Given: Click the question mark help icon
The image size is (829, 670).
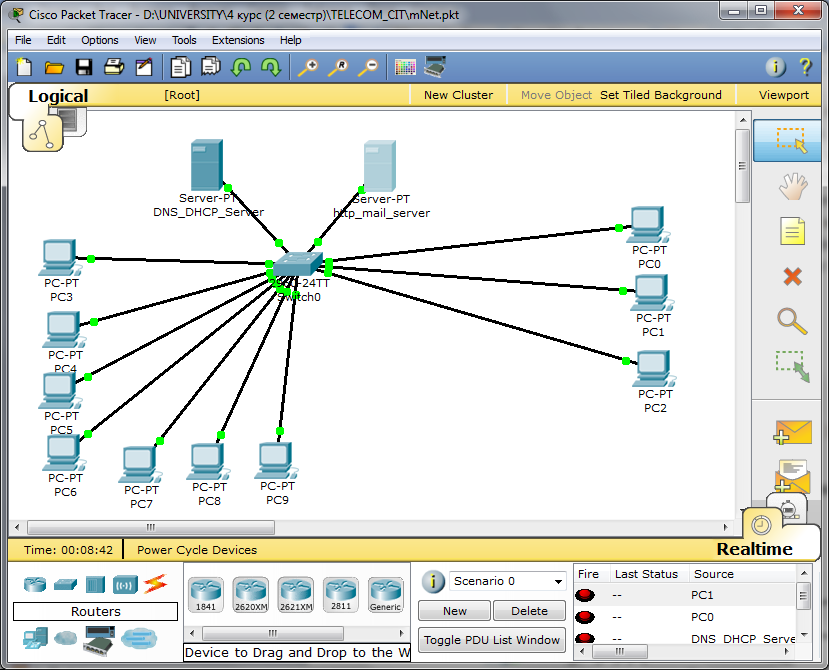Looking at the screenshot, I should pyautogui.click(x=805, y=67).
